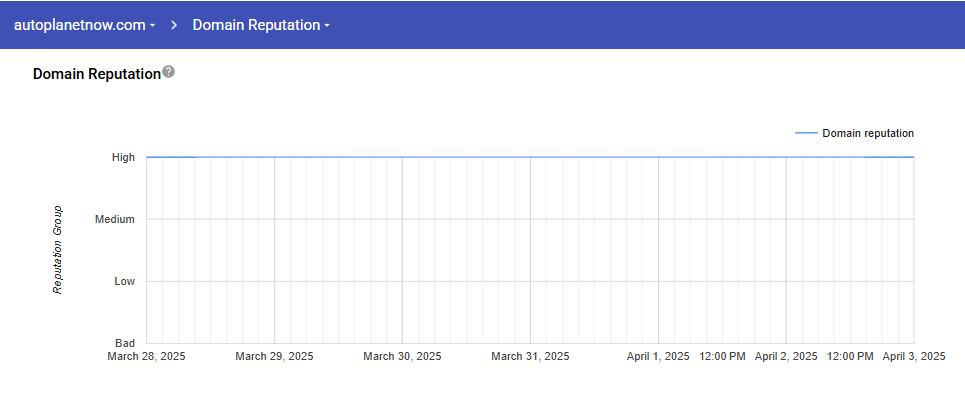This screenshot has width=965, height=407.
Task: Click the 'Medium' reputation axis label
Action: (x=114, y=219)
